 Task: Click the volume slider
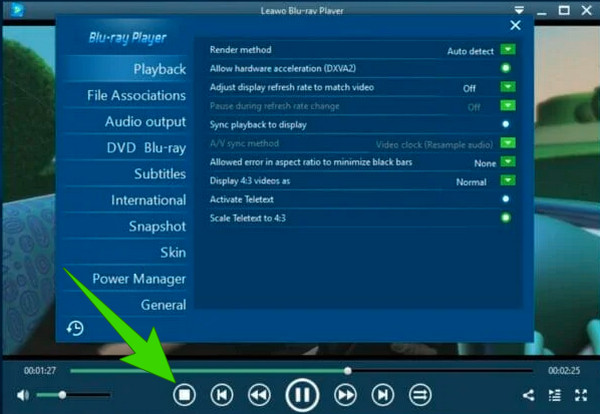73,394
